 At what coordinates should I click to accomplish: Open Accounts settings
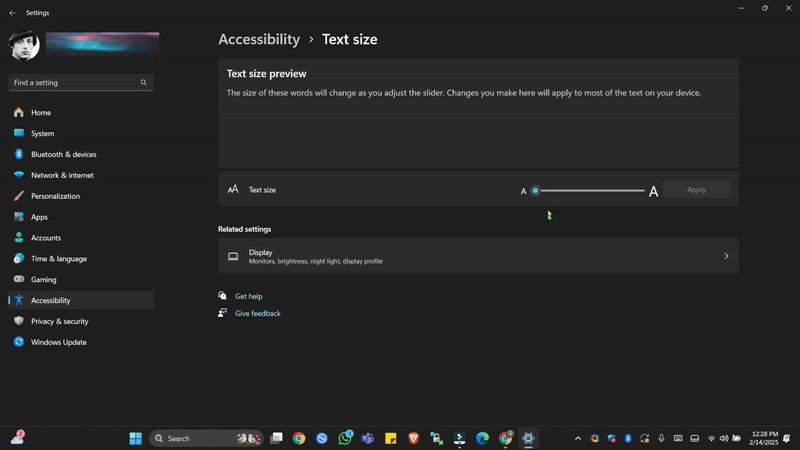[81, 238]
